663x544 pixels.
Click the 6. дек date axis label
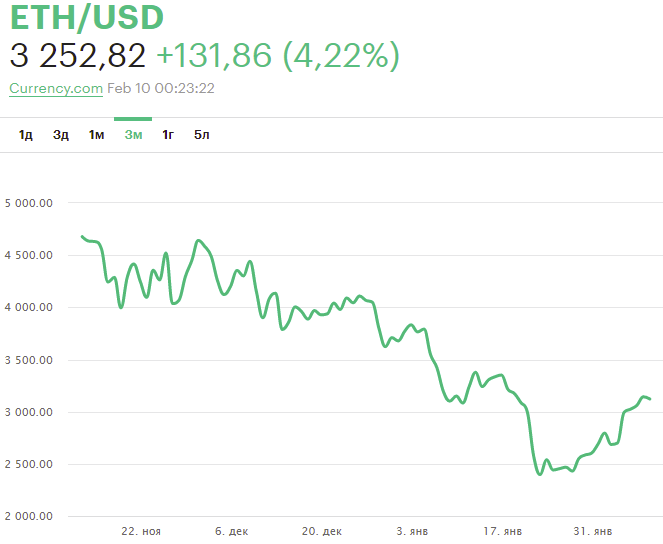pyautogui.click(x=232, y=531)
